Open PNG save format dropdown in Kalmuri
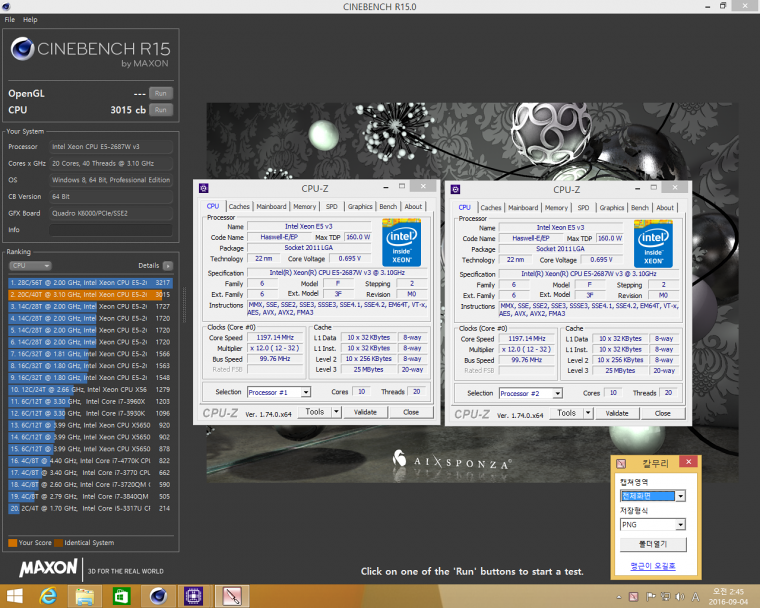 (x=681, y=525)
